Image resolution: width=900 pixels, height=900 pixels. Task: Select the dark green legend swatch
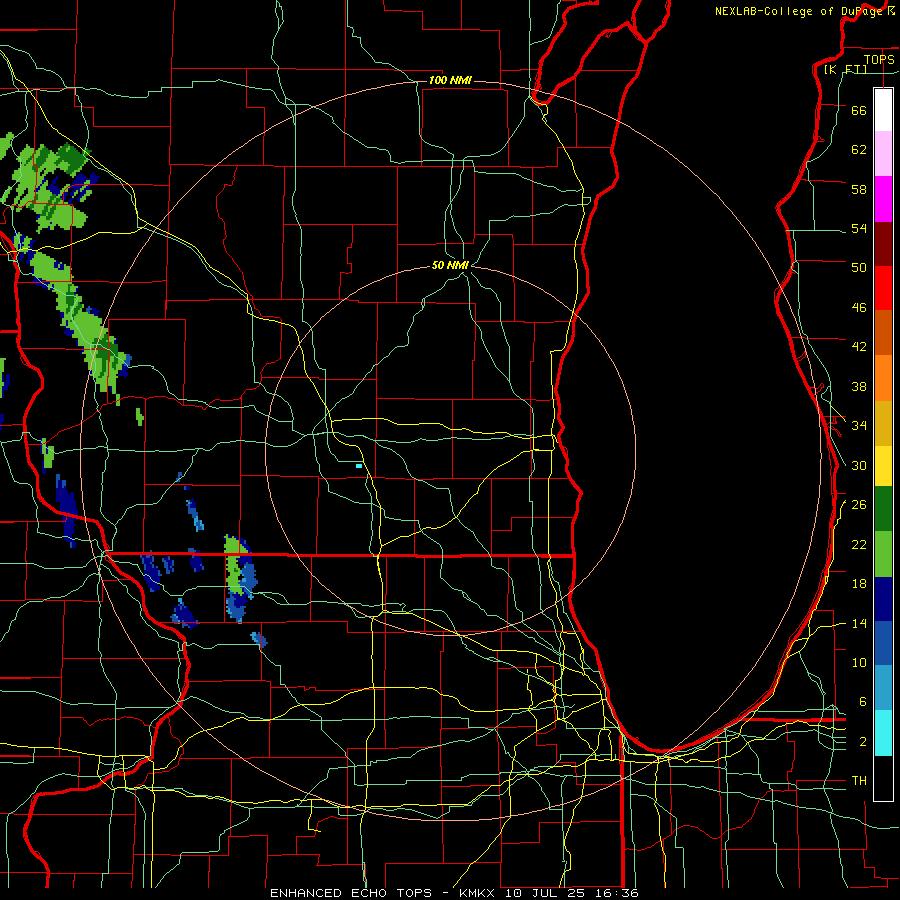[883, 509]
